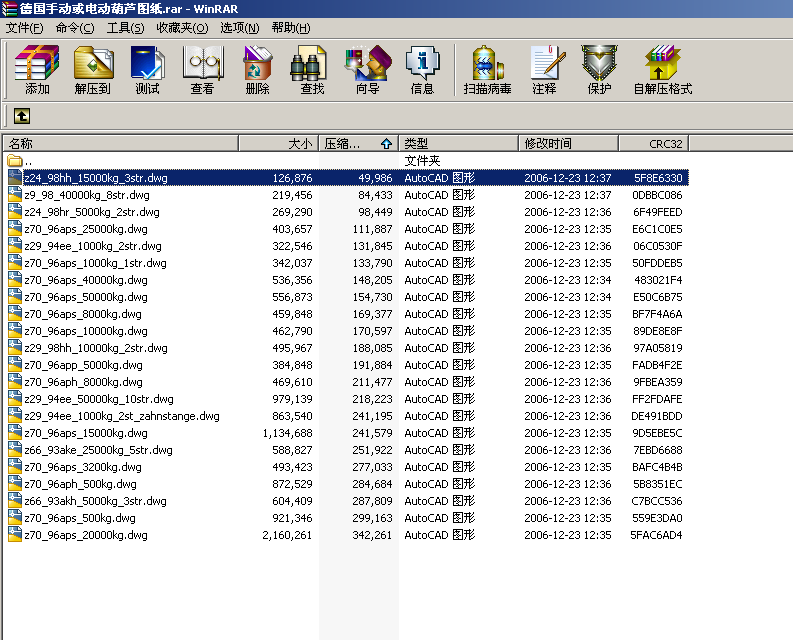Viewport: 793px width, 640px height.
Task: Sort by the Name (名称) column header
Action: click(120, 144)
